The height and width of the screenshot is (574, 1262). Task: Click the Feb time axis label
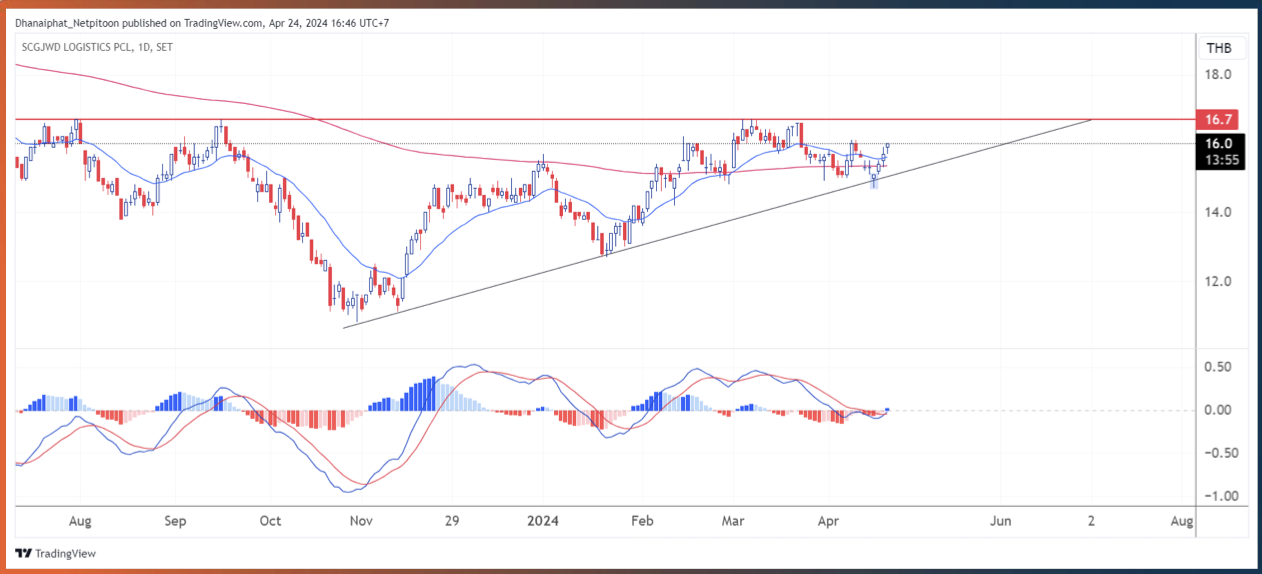click(x=643, y=521)
